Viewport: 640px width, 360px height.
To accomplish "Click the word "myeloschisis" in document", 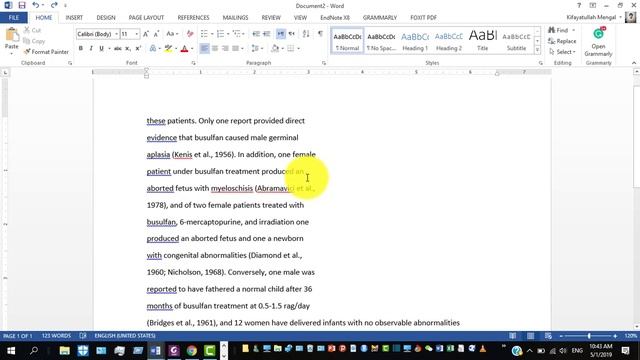I will point(232,188).
